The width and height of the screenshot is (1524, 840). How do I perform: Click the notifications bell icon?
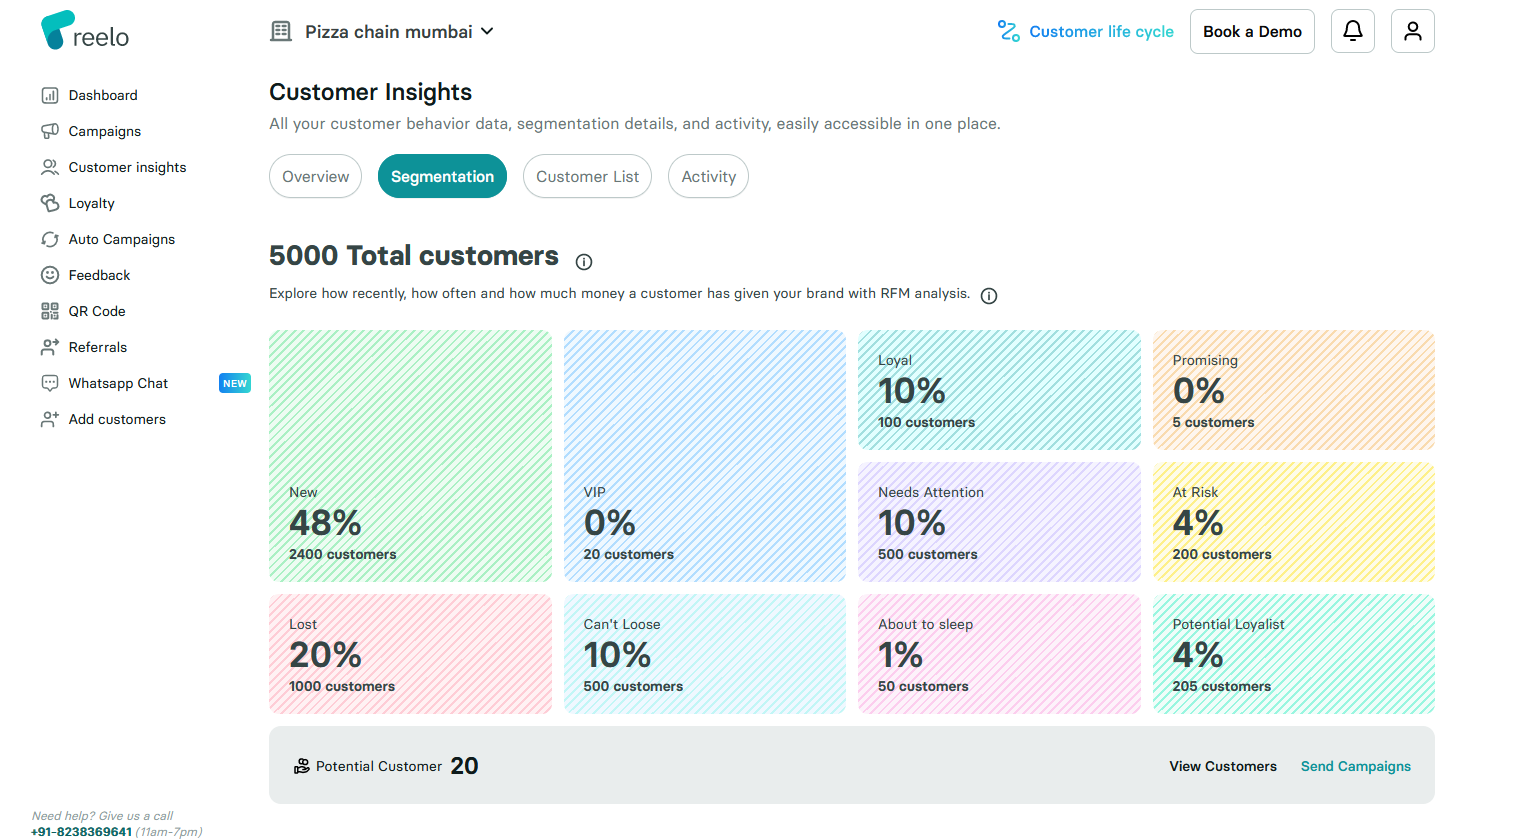tap(1352, 31)
